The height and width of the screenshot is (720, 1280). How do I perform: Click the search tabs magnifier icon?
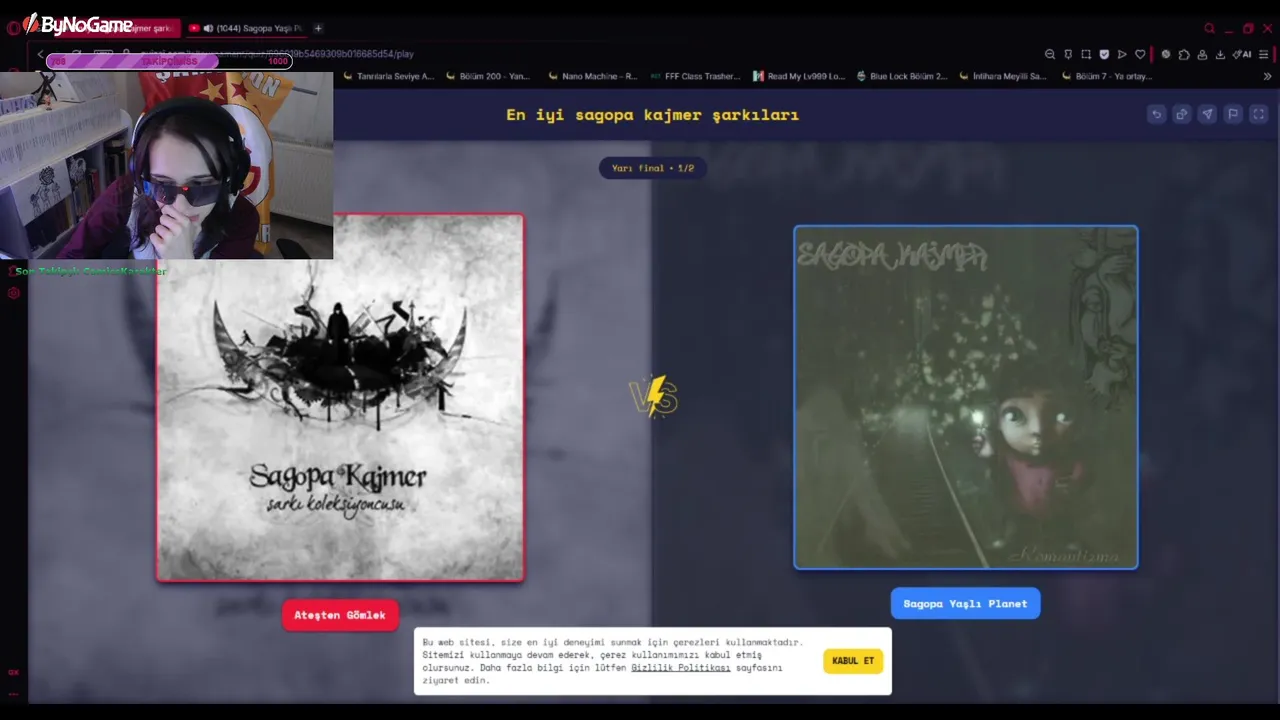pyautogui.click(x=1210, y=28)
